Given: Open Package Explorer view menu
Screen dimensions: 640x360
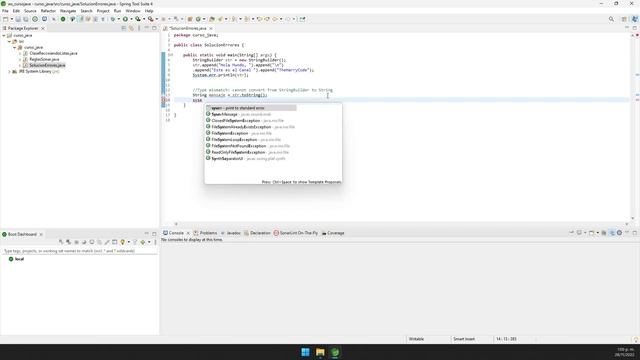Looking at the screenshot, I should pyautogui.click(x=139, y=28).
